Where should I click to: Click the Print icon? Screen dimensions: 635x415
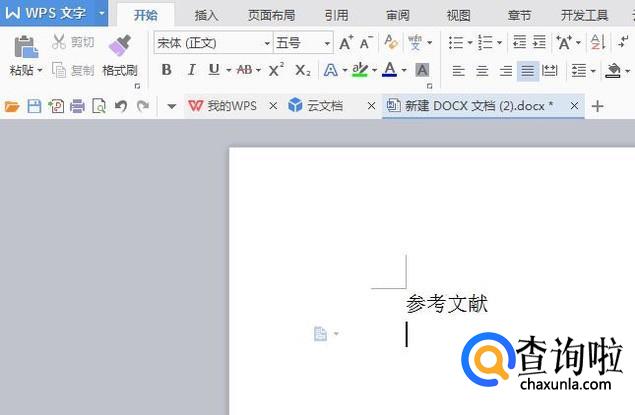(x=77, y=106)
